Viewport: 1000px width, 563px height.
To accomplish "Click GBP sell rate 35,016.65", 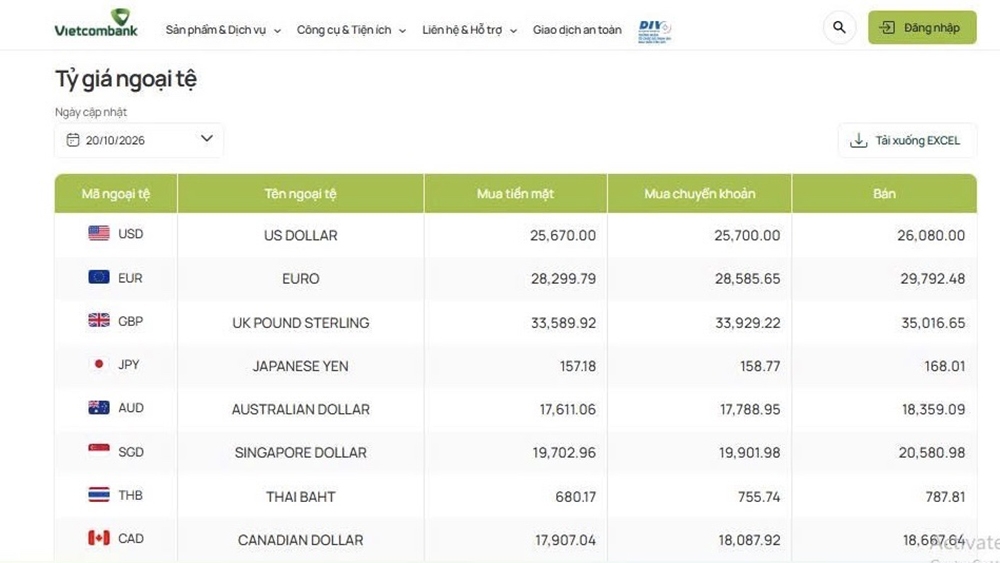I will pos(933,323).
